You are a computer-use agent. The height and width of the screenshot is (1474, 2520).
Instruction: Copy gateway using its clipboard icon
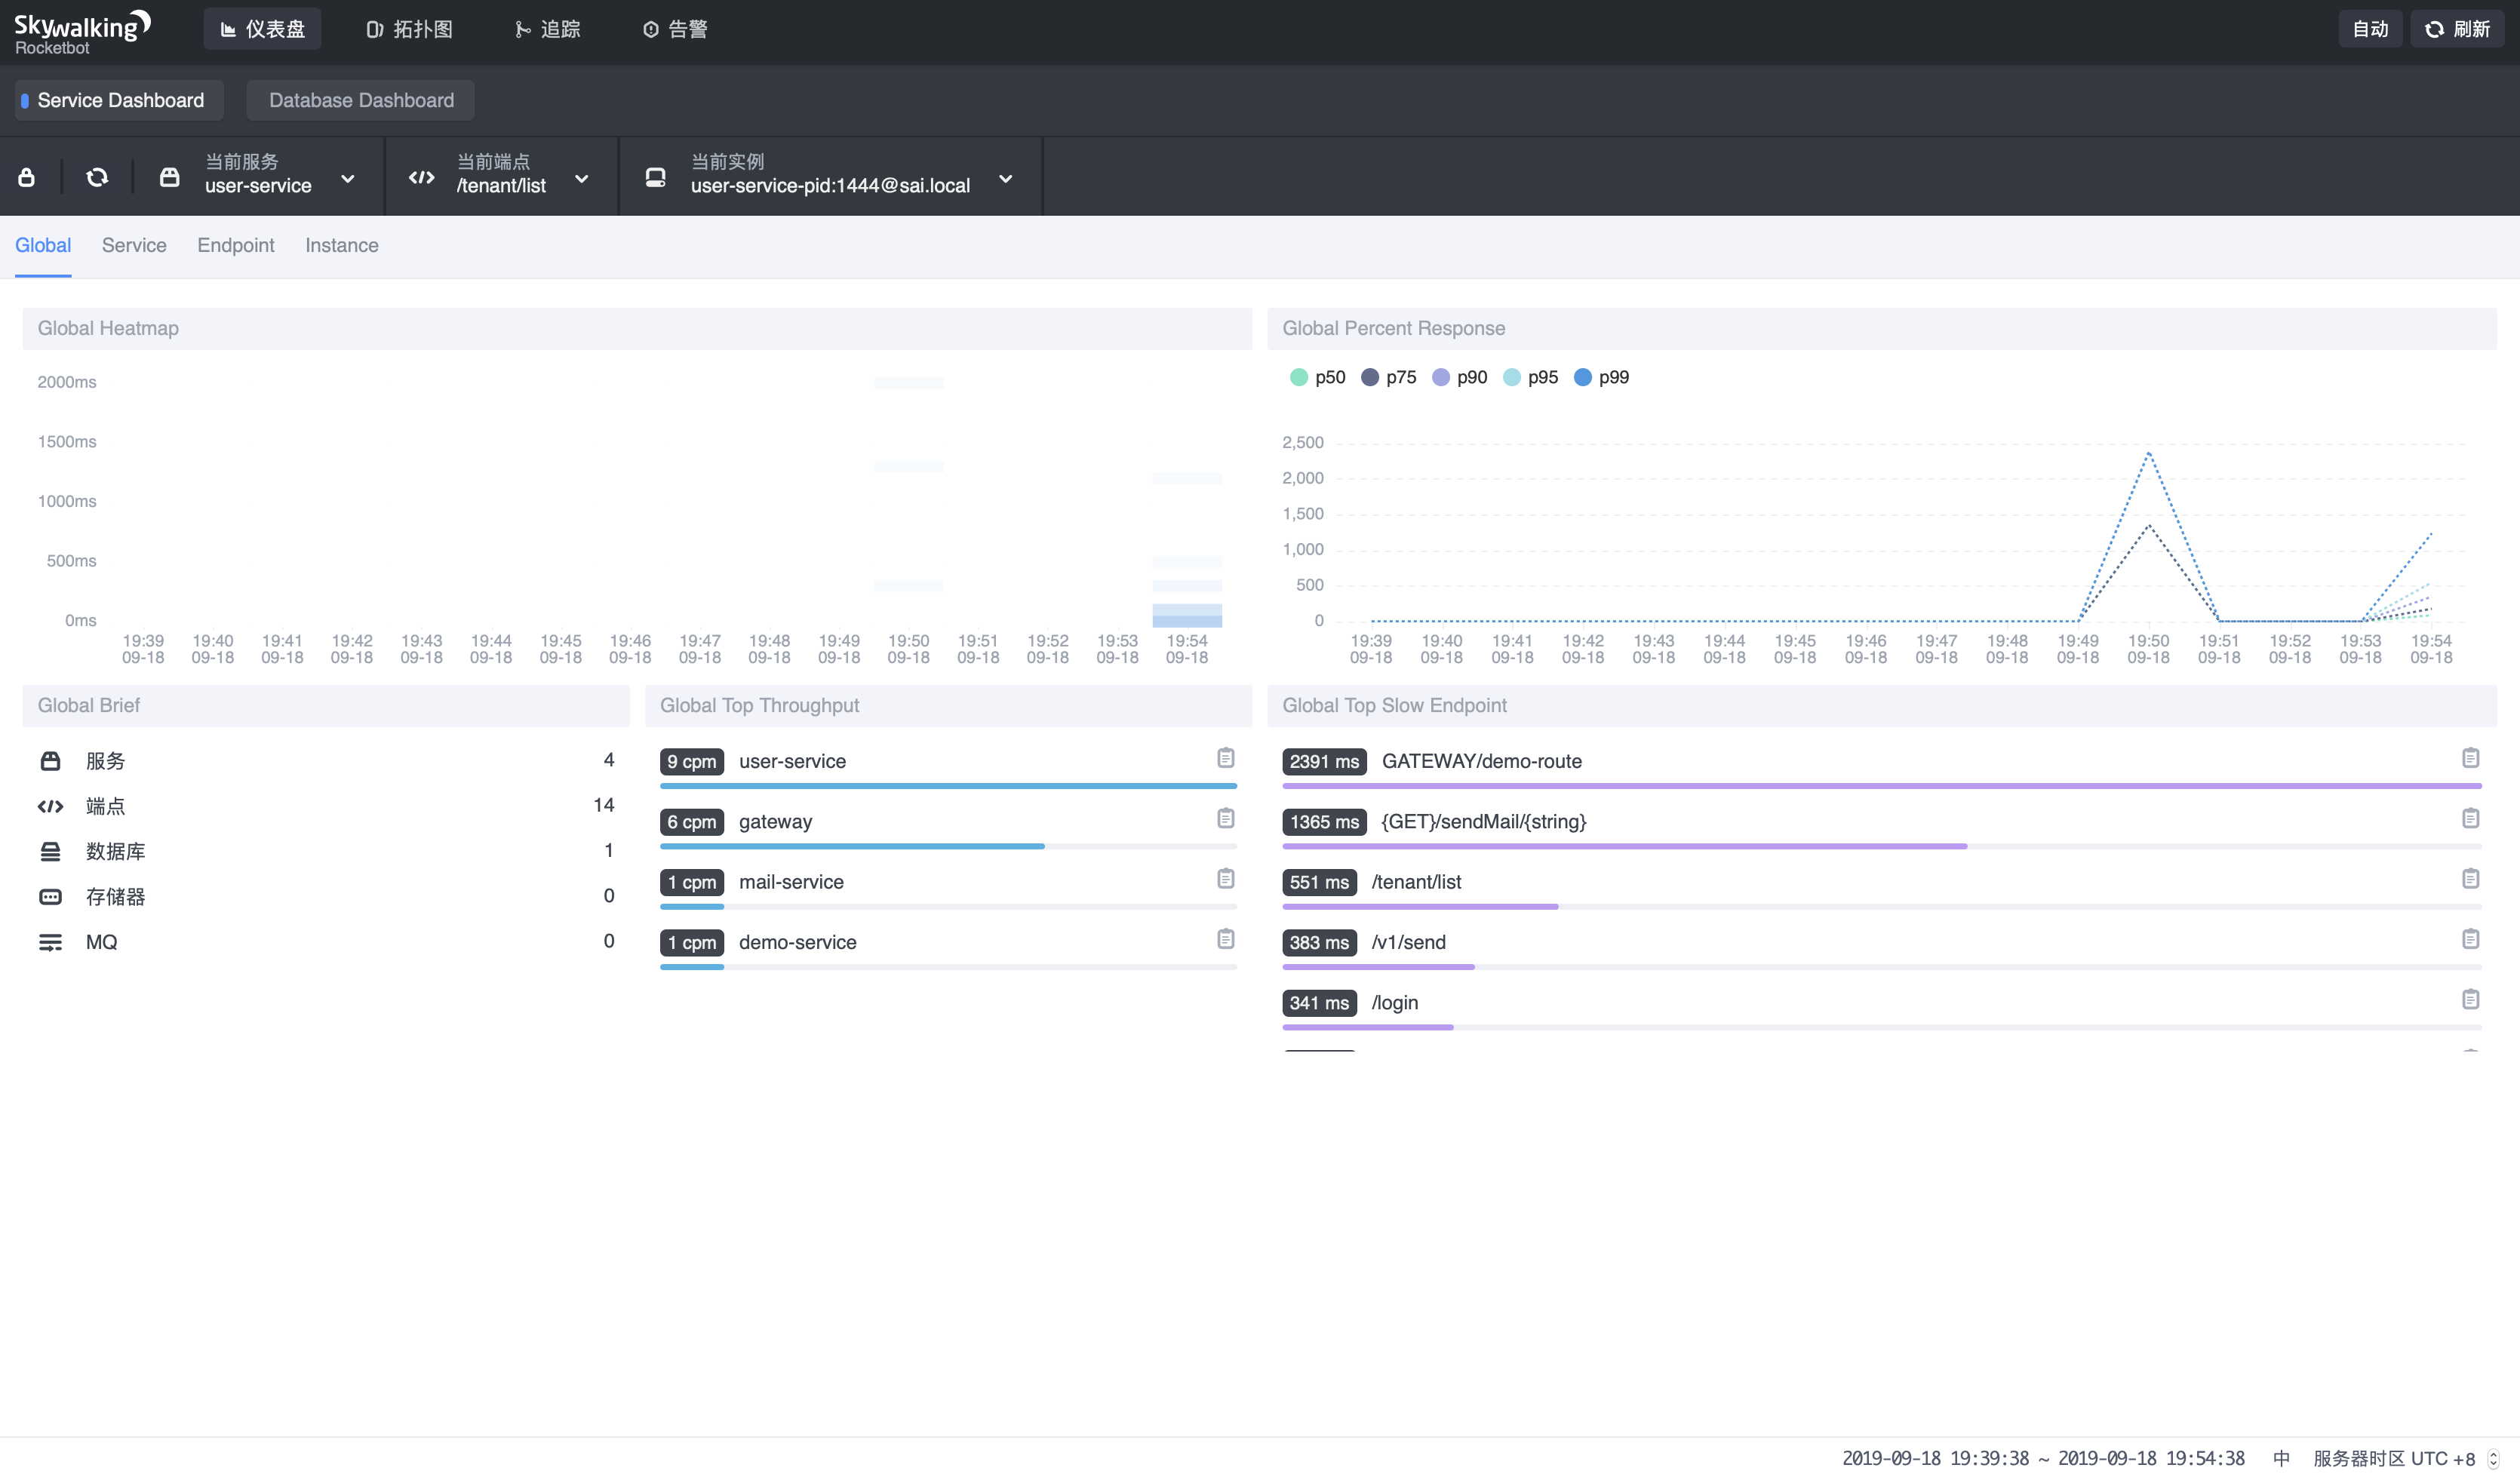pos(1225,818)
